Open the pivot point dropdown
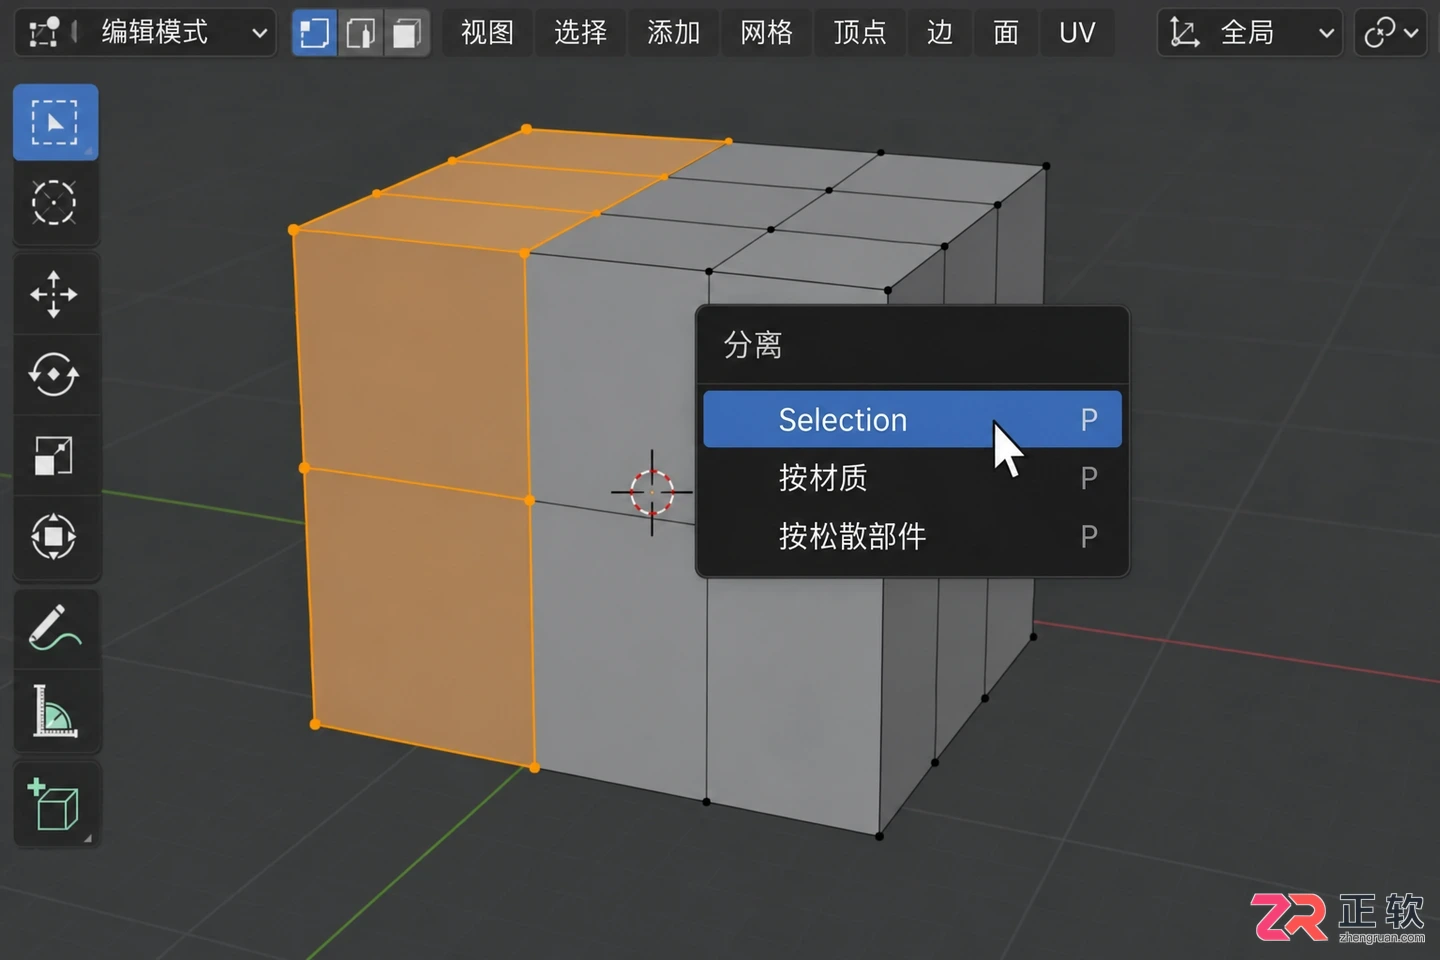The image size is (1440, 960). (1390, 33)
